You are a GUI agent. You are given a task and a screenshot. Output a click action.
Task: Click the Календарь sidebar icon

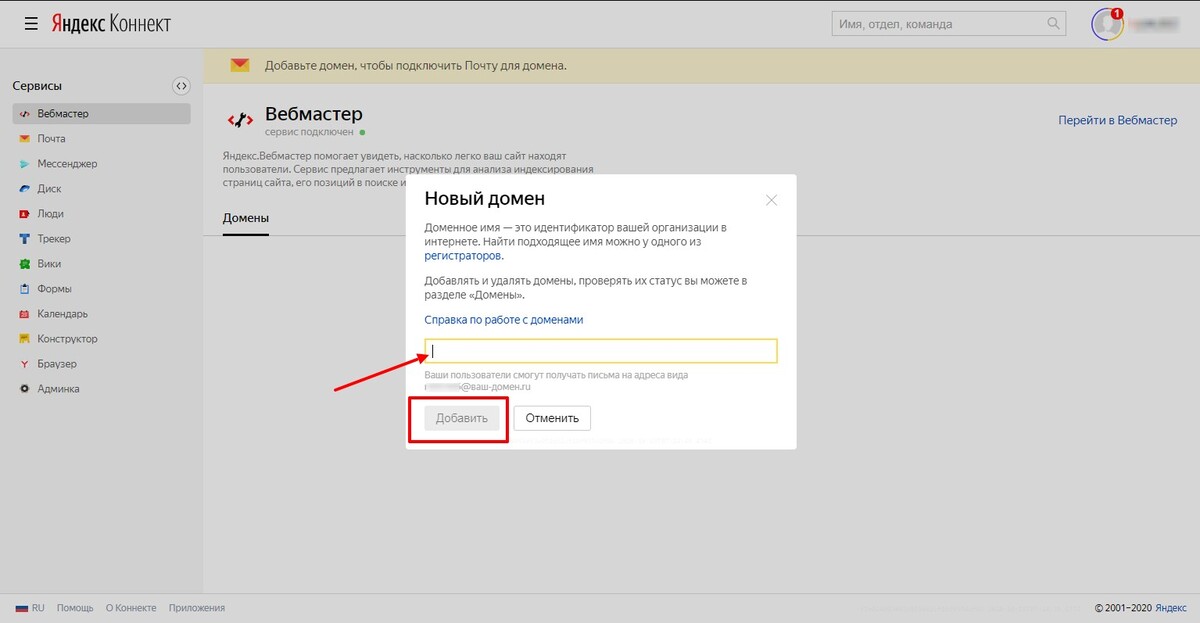[25, 314]
